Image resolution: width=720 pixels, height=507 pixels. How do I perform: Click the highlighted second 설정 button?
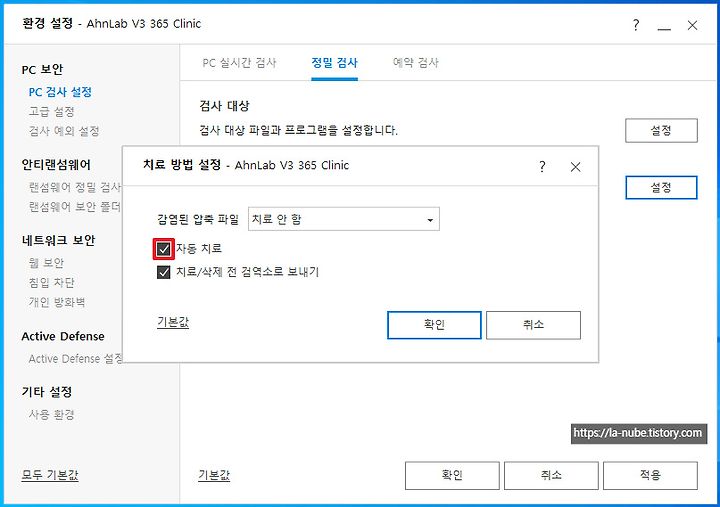(661, 187)
